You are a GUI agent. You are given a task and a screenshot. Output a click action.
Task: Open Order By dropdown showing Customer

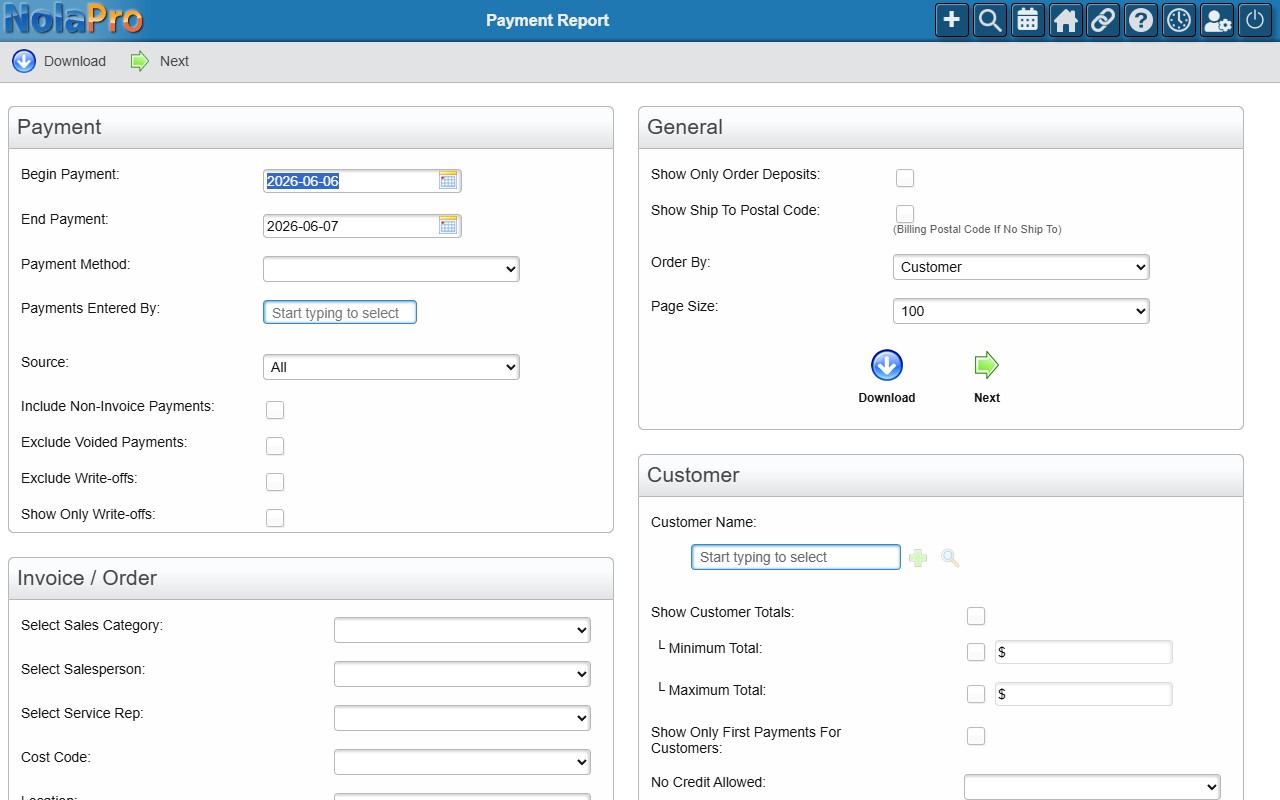pos(1021,267)
